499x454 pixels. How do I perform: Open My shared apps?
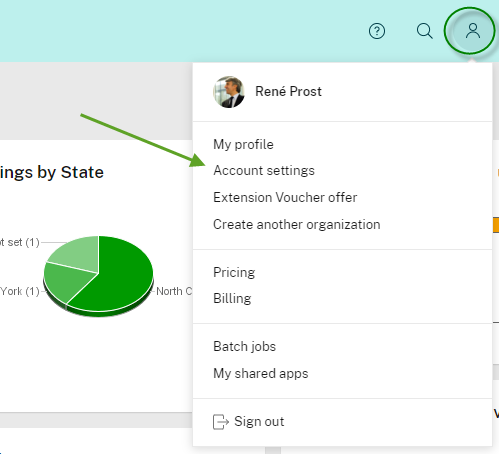[x=261, y=373]
